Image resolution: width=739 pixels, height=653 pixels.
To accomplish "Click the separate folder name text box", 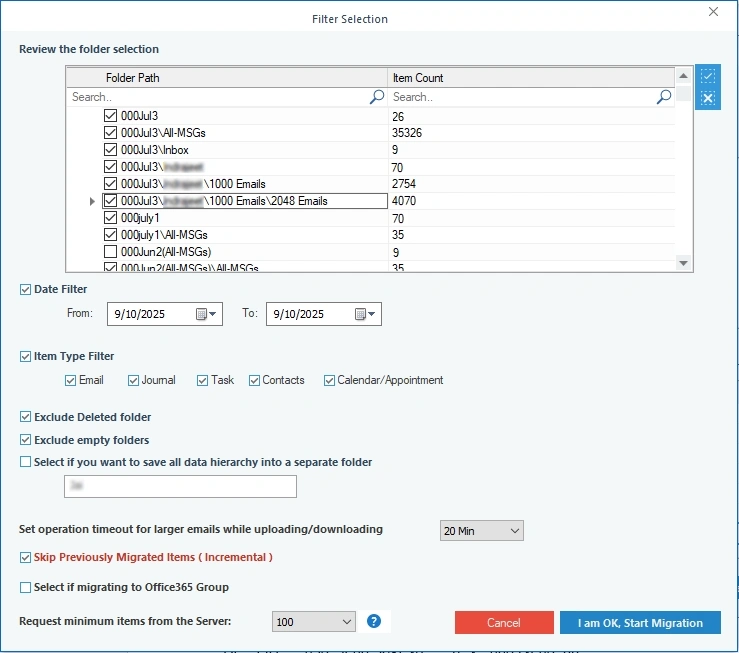I will tap(181, 486).
